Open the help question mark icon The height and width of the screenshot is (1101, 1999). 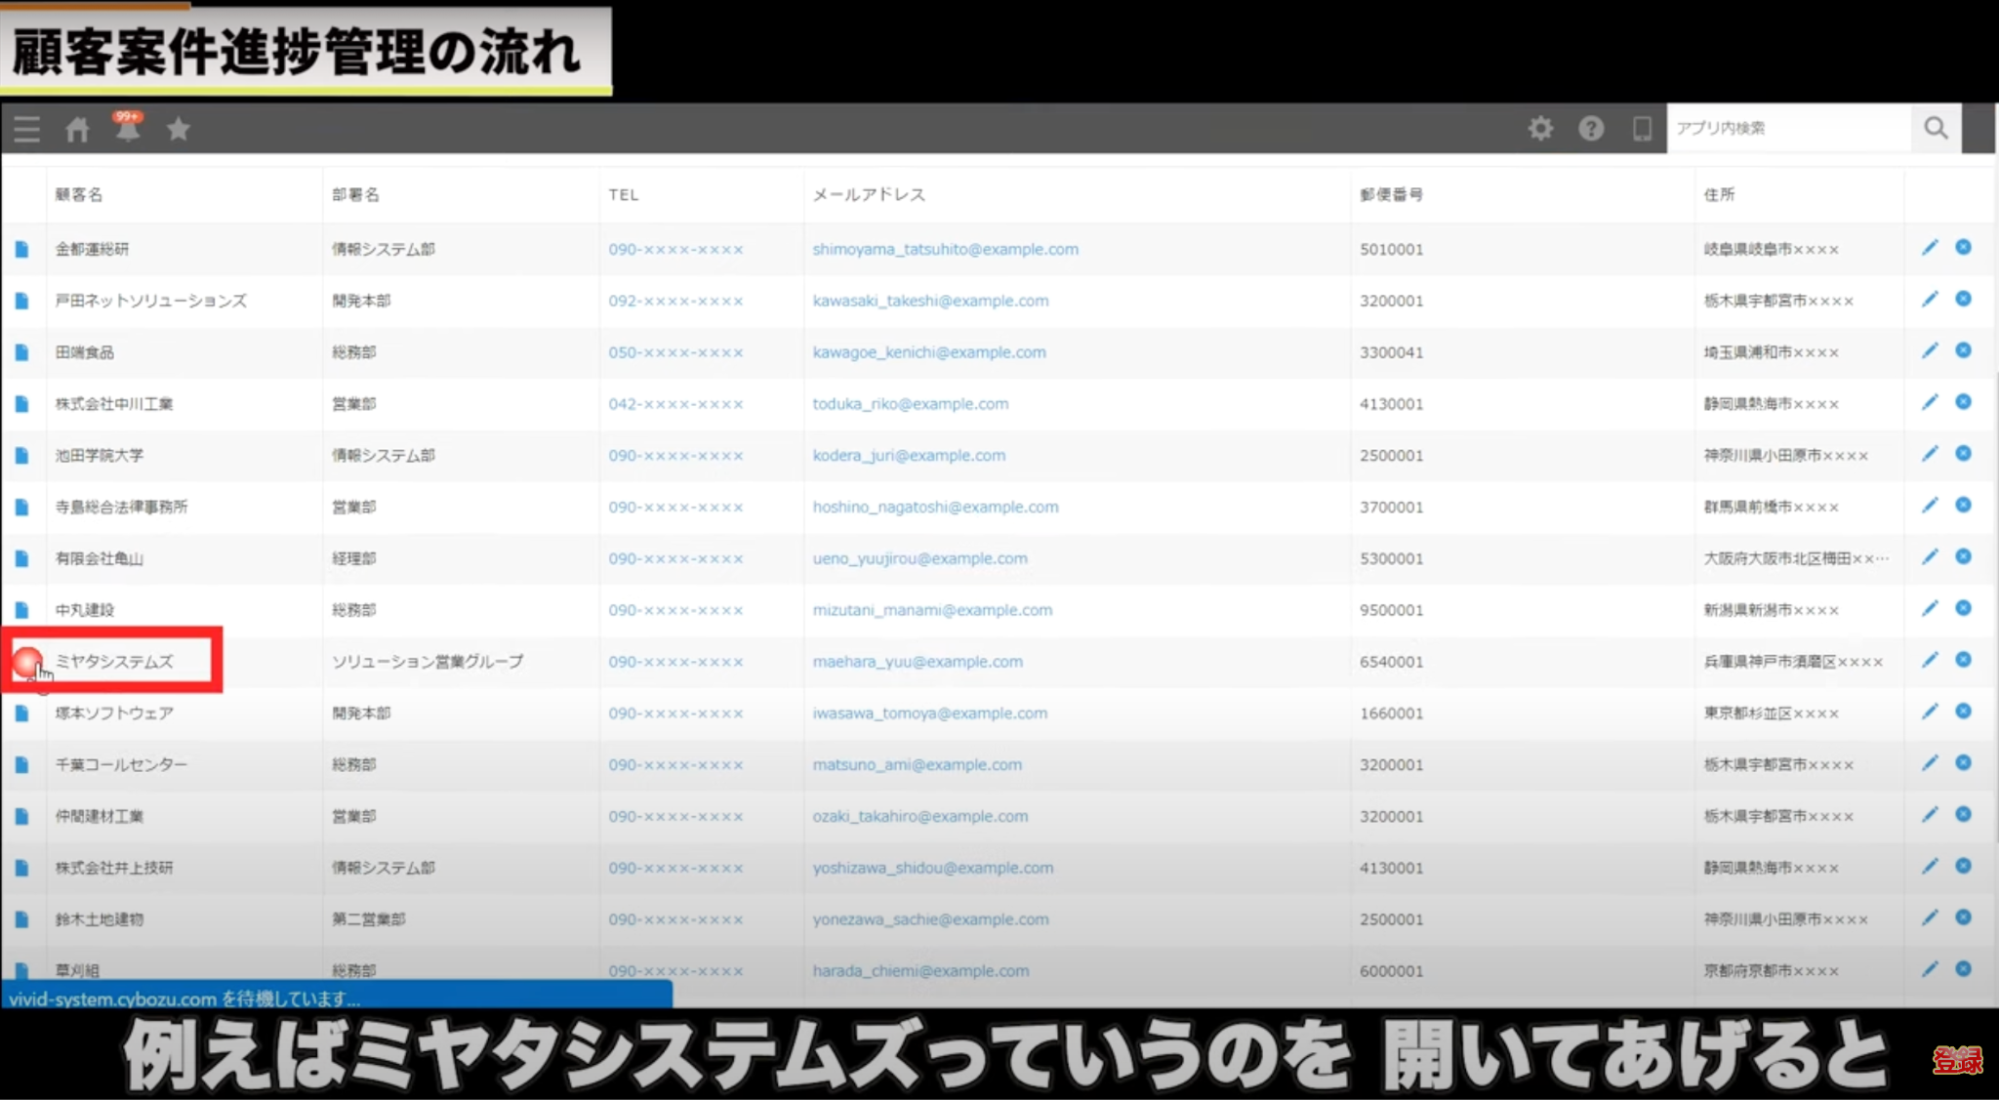(x=1591, y=128)
